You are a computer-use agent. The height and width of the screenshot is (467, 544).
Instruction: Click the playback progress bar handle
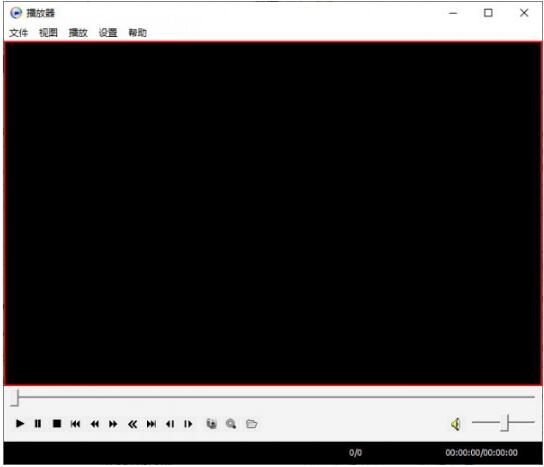15,398
